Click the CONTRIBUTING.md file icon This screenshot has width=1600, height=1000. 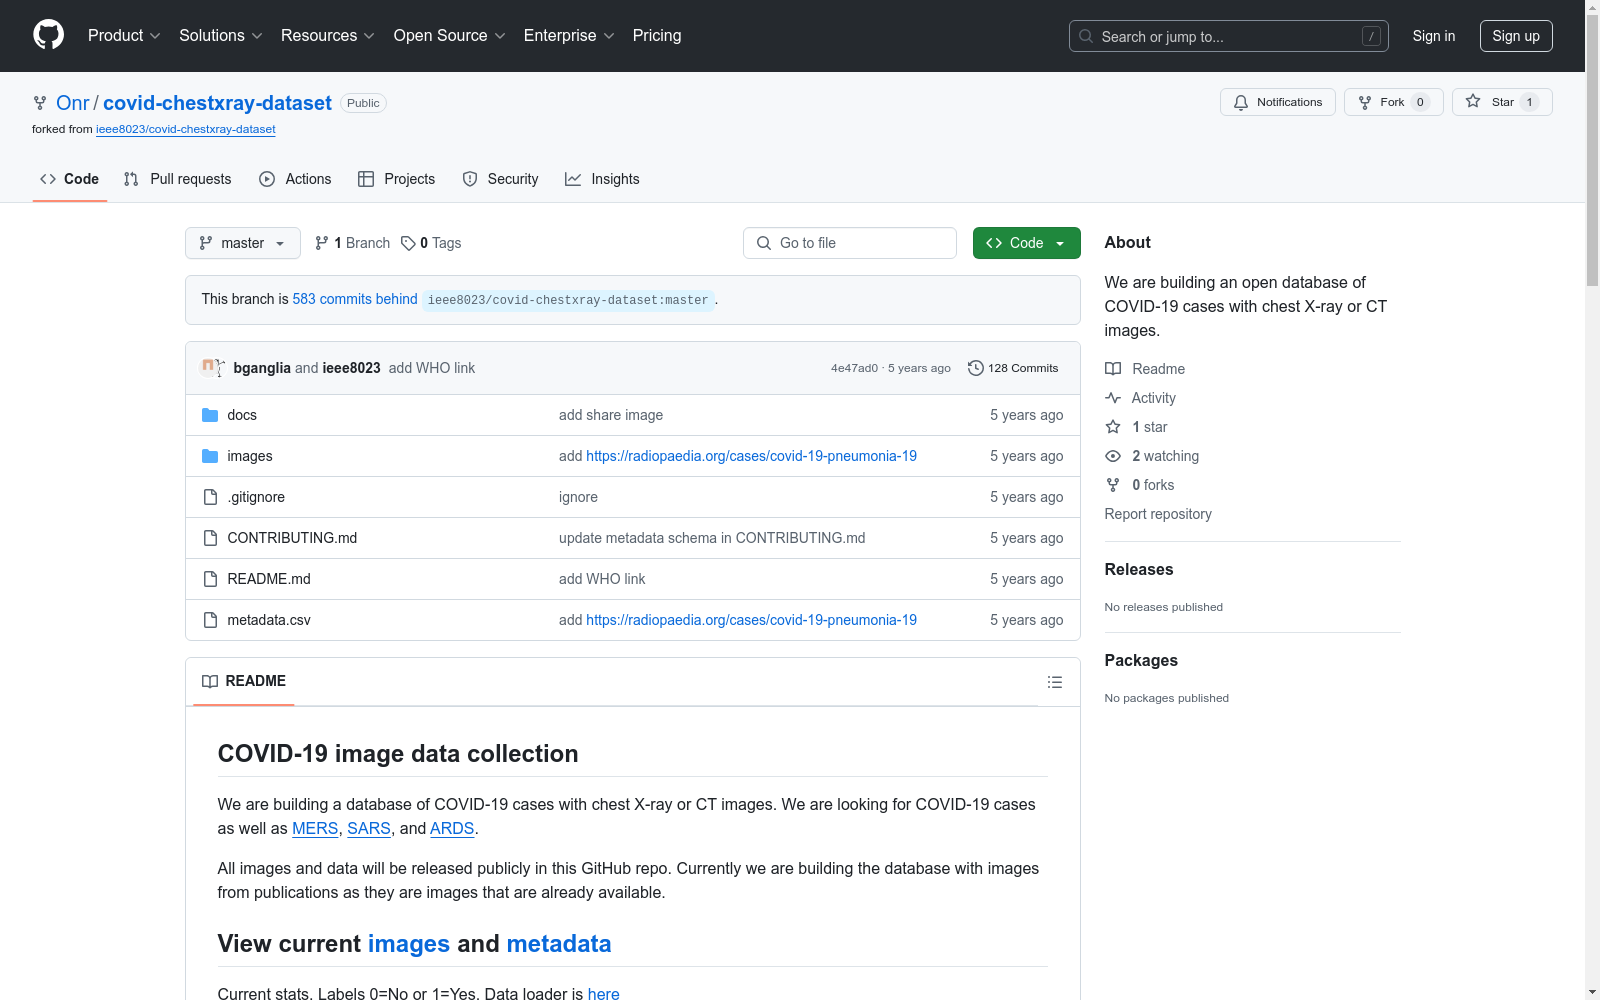210,538
